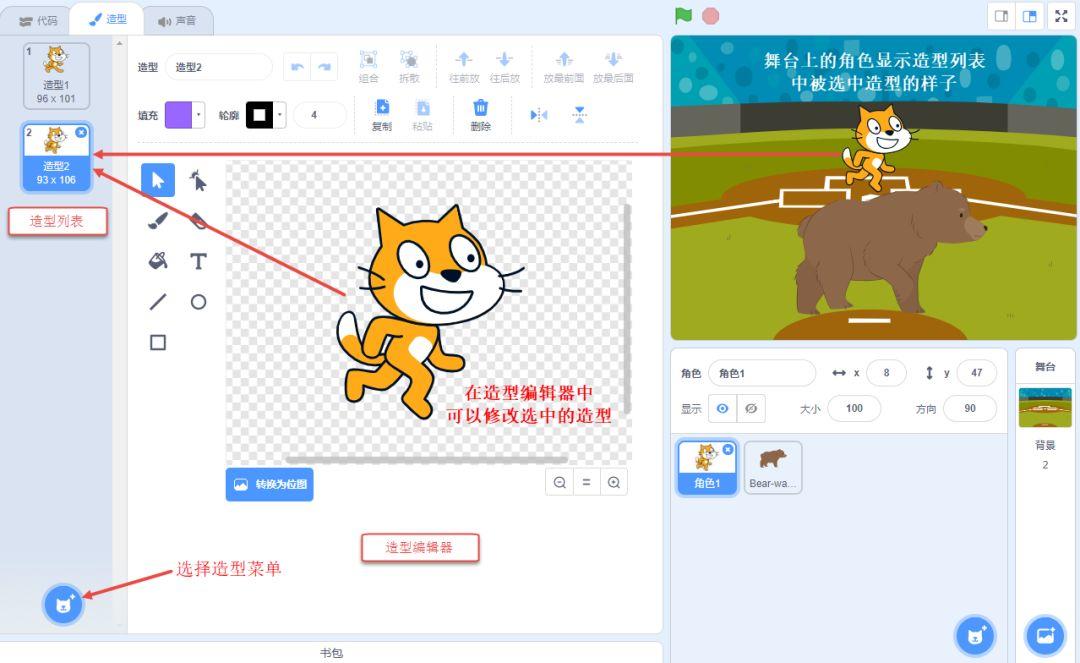Click the size (大小) field
The width and height of the screenshot is (1080, 663).
point(854,408)
